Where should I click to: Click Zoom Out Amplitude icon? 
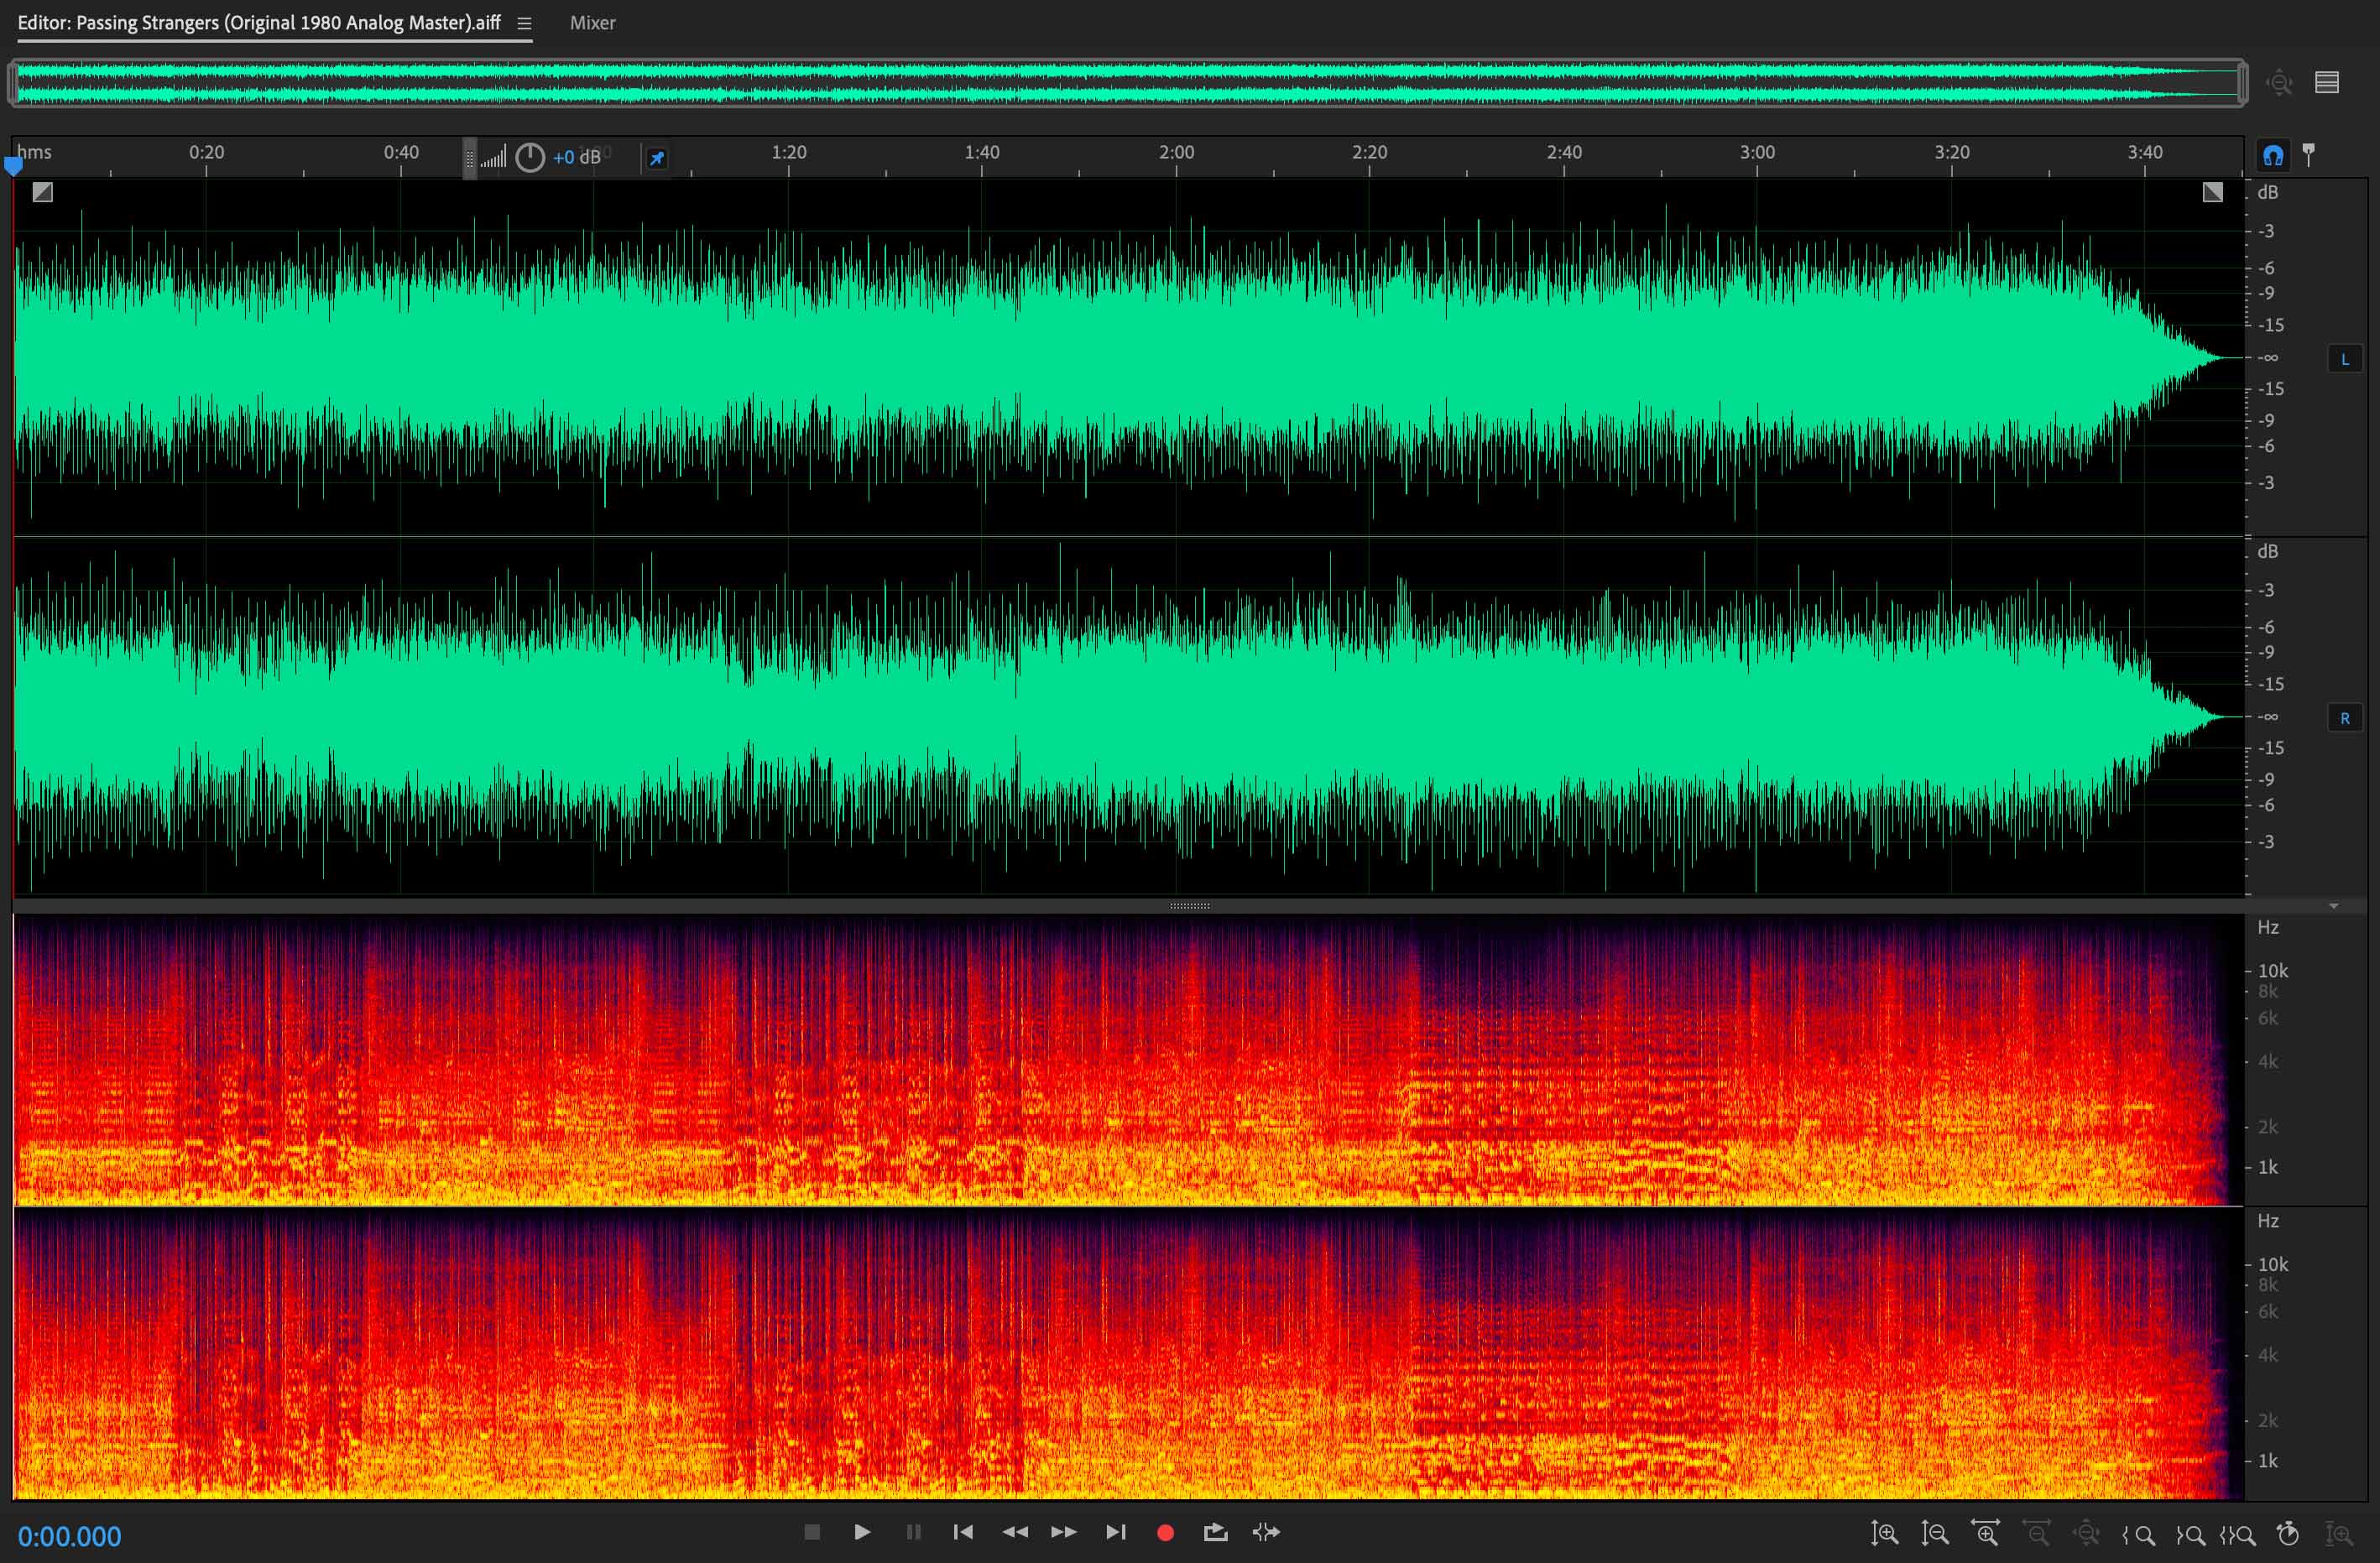coord(1935,1533)
